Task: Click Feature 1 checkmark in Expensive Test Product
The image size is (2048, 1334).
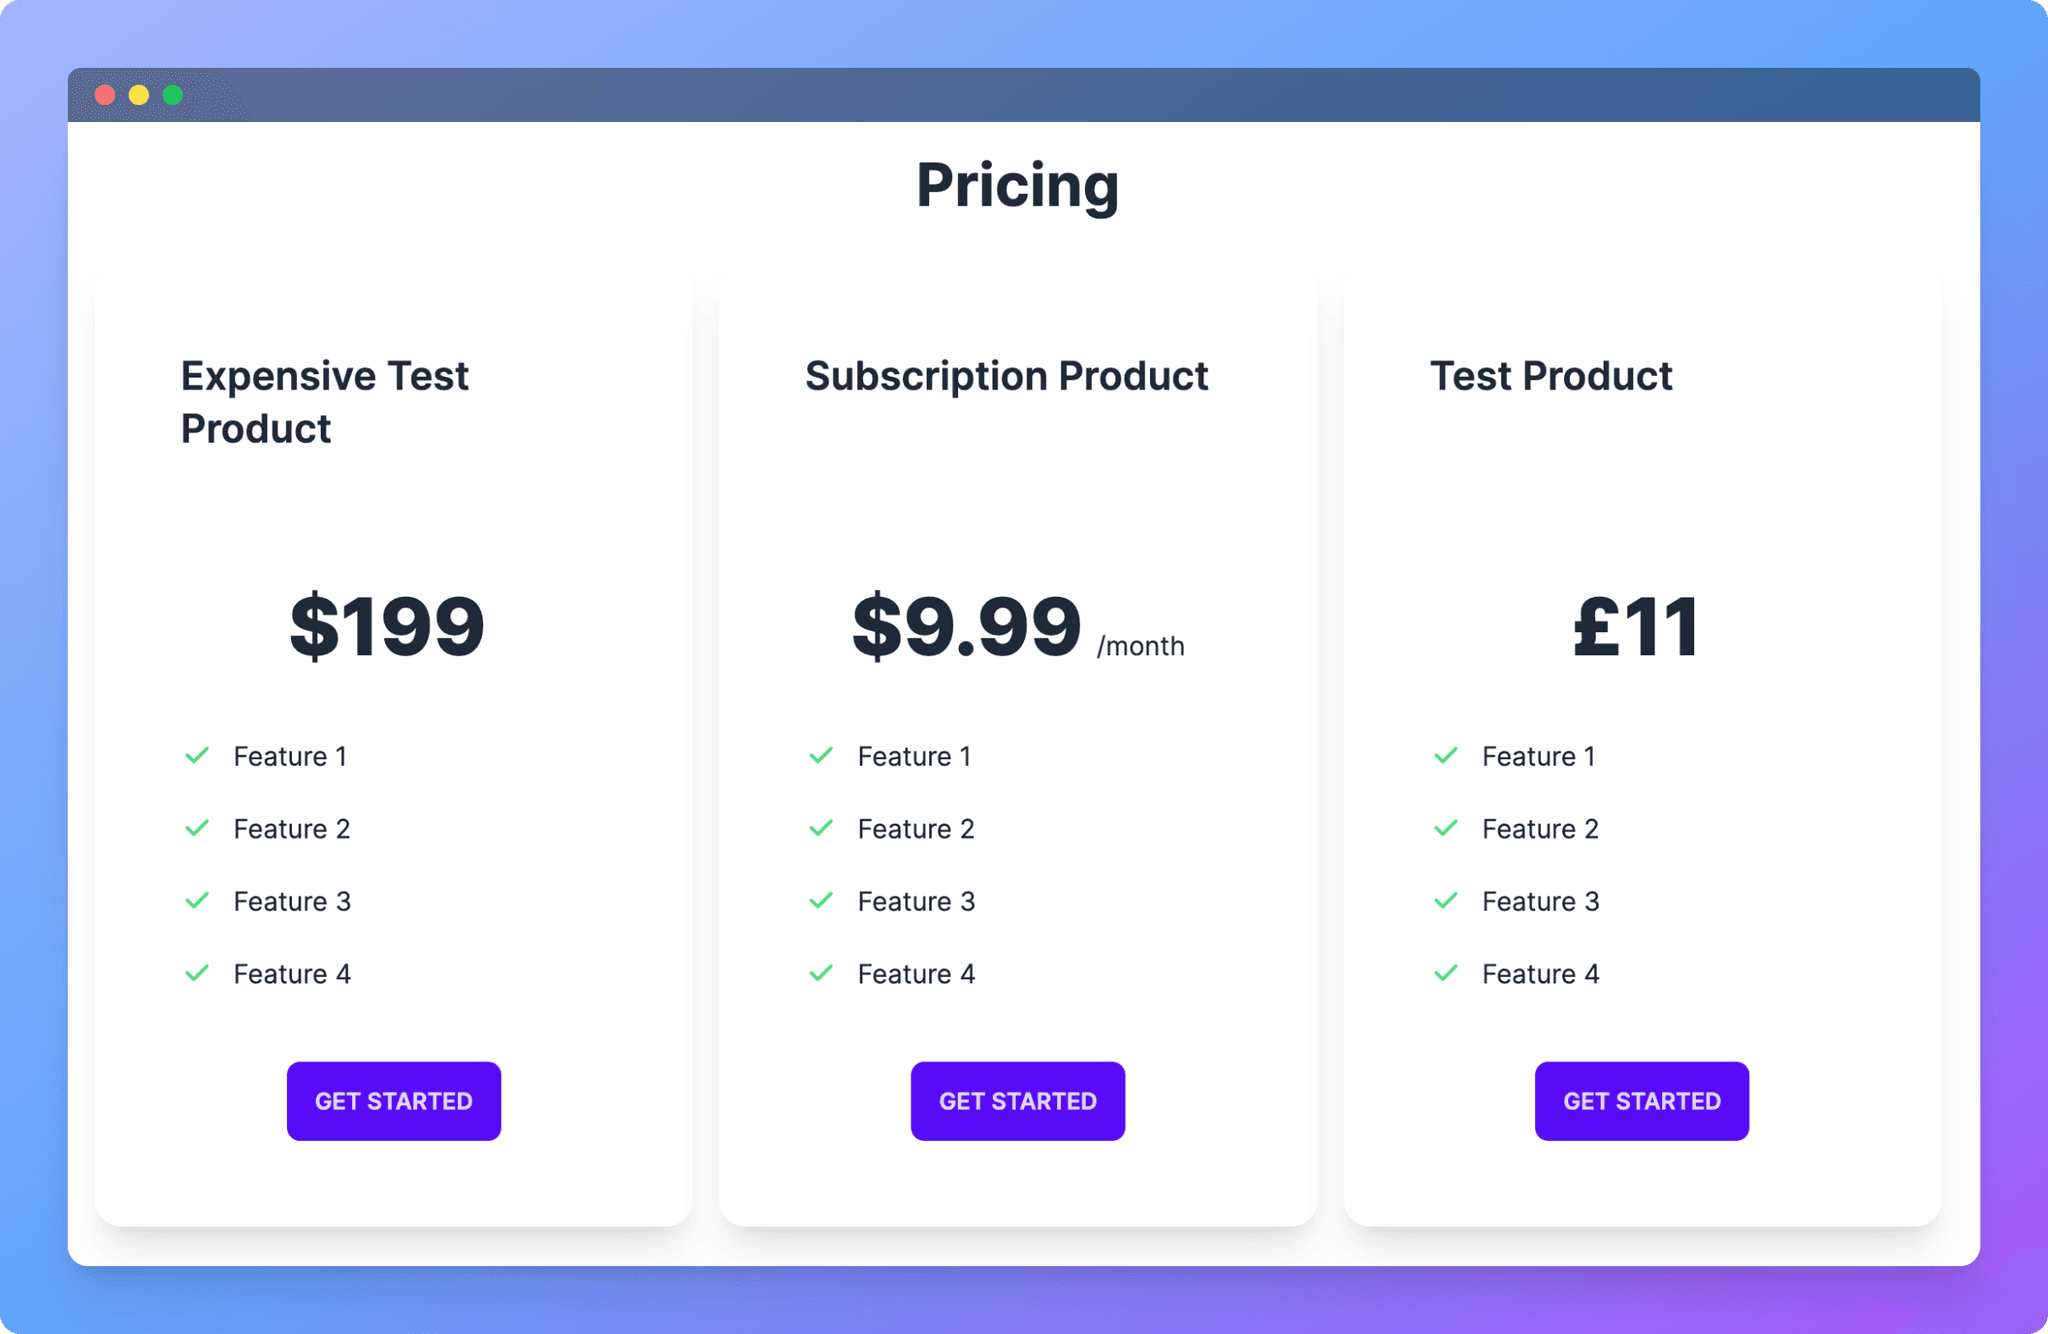Action: (x=197, y=755)
